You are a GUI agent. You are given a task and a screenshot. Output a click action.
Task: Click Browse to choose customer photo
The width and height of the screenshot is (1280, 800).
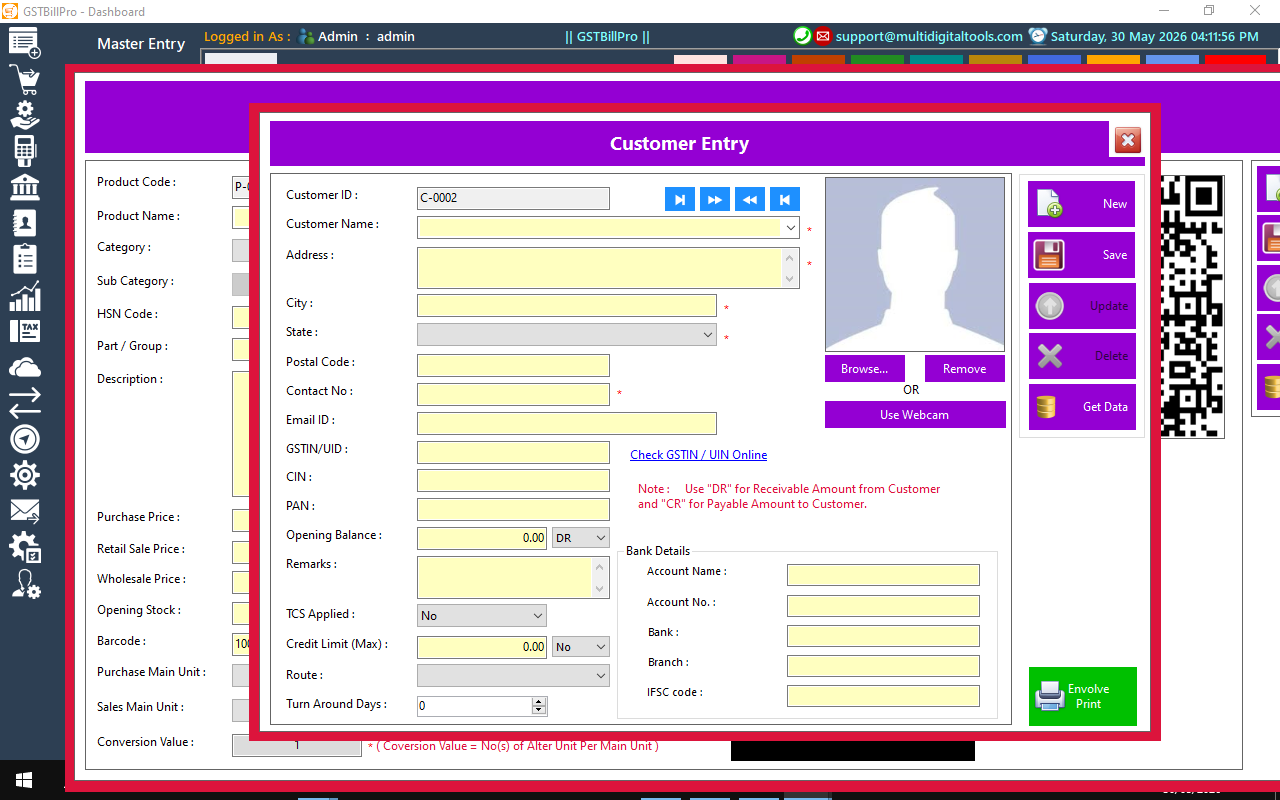pos(865,369)
